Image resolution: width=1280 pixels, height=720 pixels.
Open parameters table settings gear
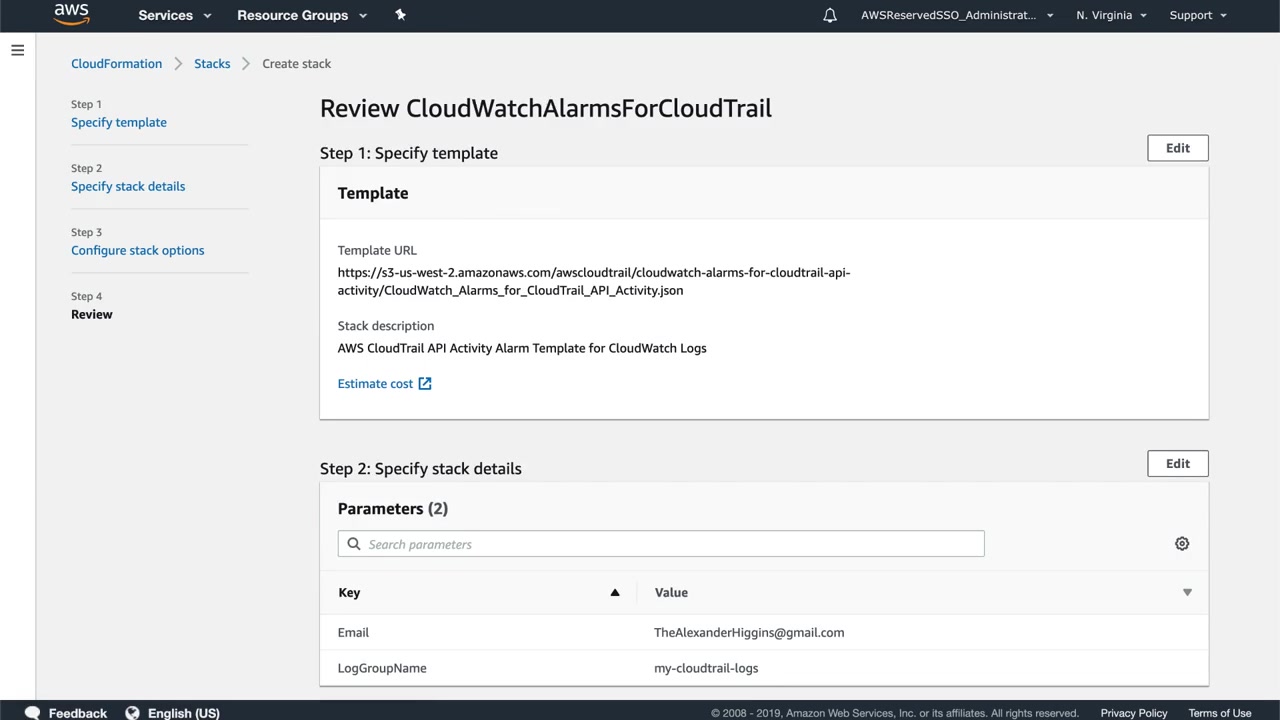1182,544
